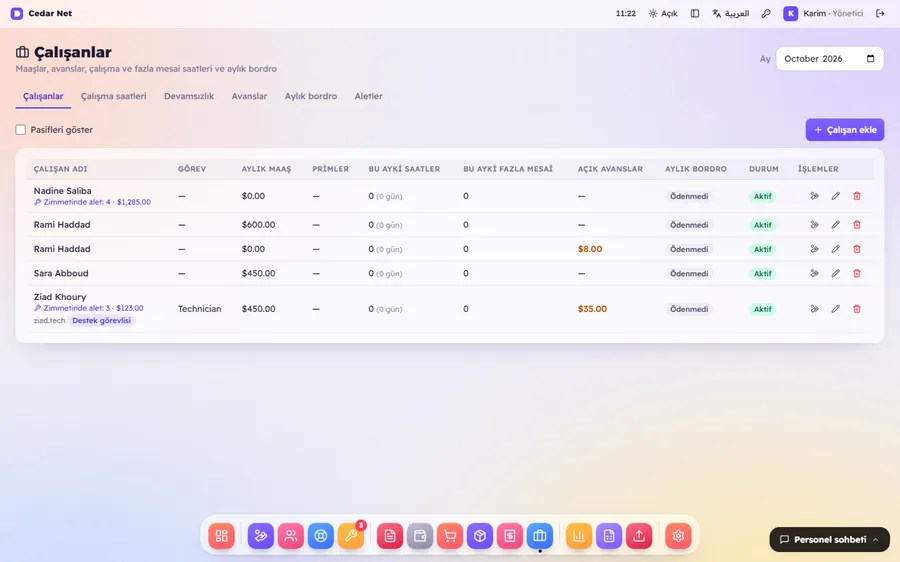This screenshot has width=900, height=562.
Task: Edit Nadine Saliba with the pencil icon
Action: coord(835,196)
